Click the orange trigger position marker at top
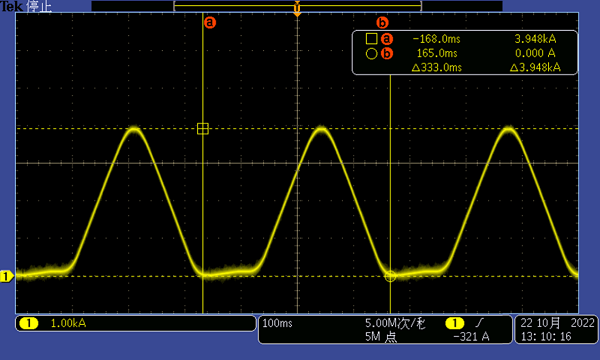Viewport: 600px width, 360px height. [297, 9]
